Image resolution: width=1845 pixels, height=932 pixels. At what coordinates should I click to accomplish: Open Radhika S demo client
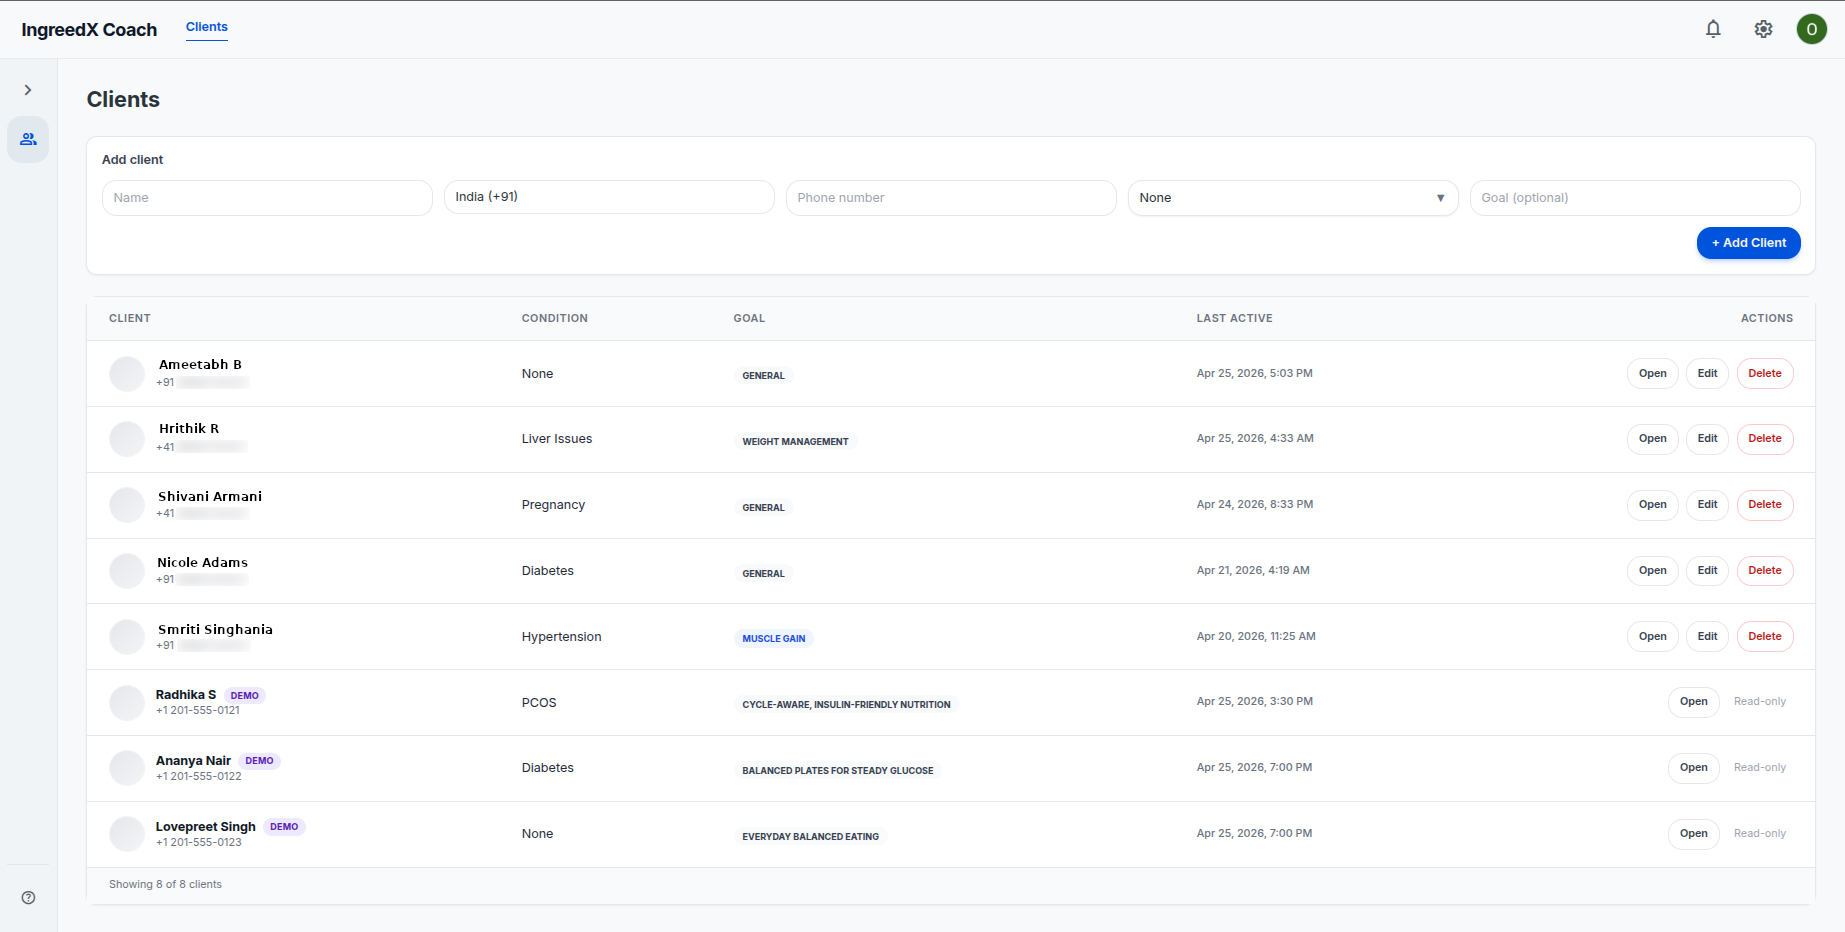pyautogui.click(x=1693, y=702)
